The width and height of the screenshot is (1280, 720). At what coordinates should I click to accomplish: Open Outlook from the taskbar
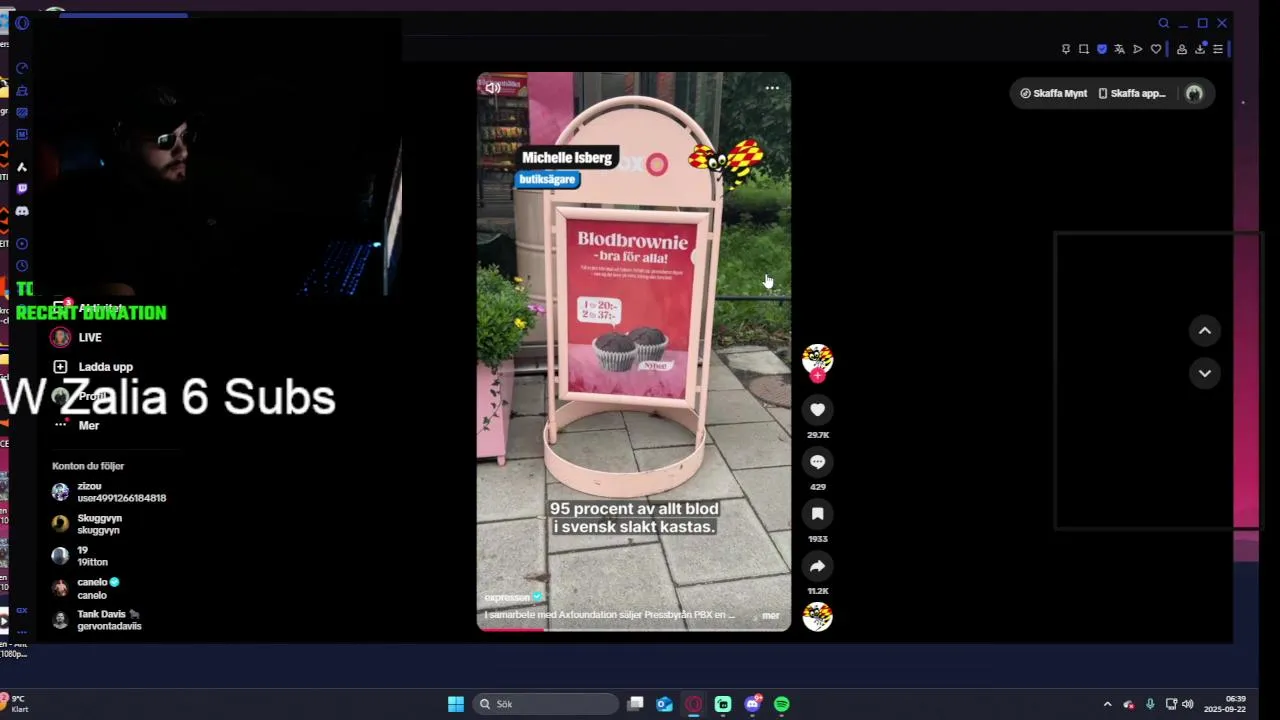pos(664,704)
